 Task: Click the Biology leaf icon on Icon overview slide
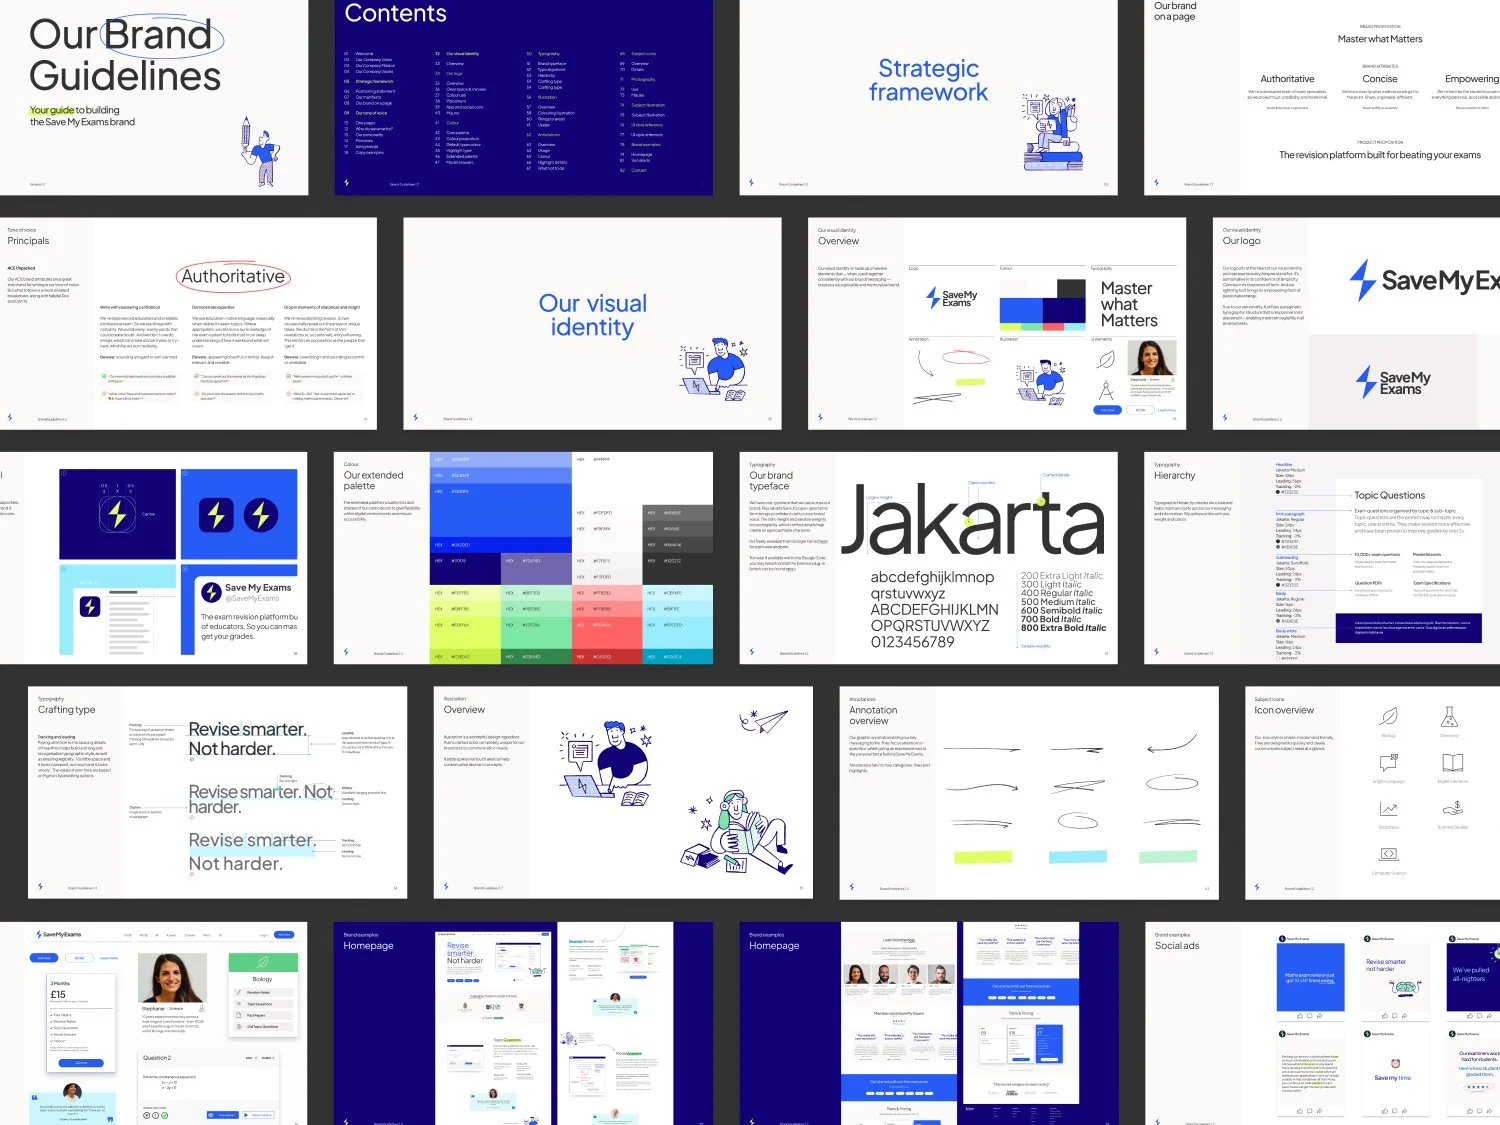(1388, 716)
